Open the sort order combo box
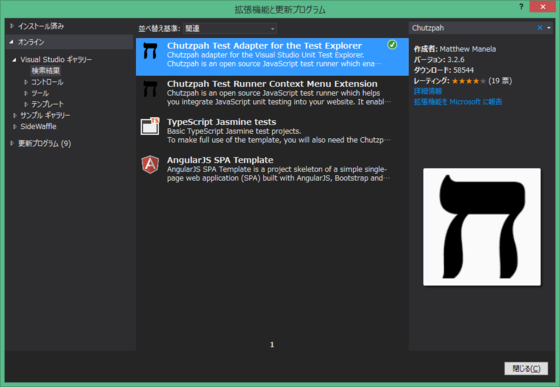560x387 pixels. 230,29
